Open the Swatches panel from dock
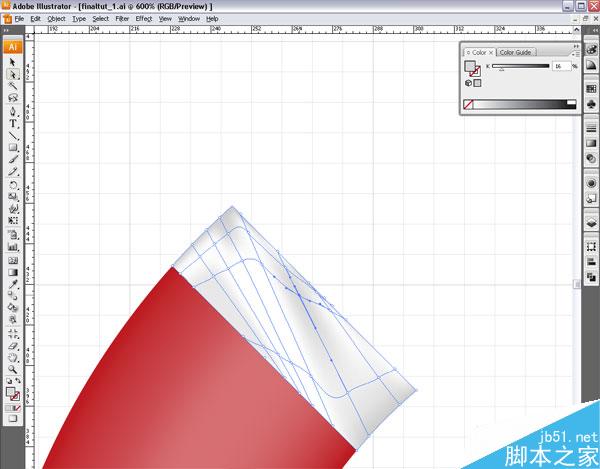 [591, 89]
